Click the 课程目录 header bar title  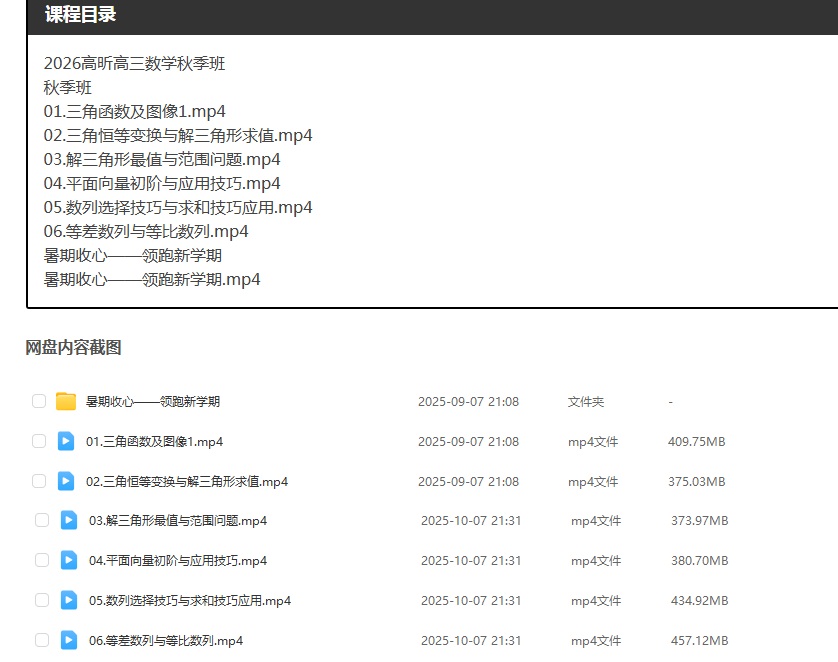pyautogui.click(x=80, y=15)
